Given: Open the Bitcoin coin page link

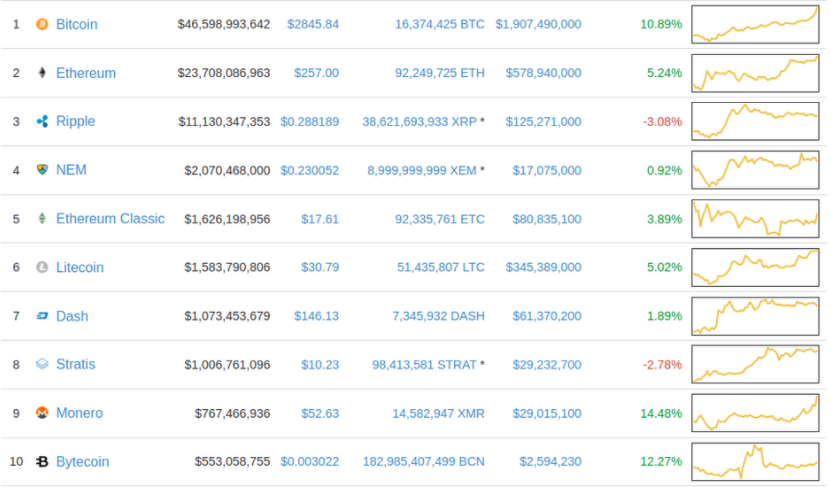Looking at the screenshot, I should 77,24.
